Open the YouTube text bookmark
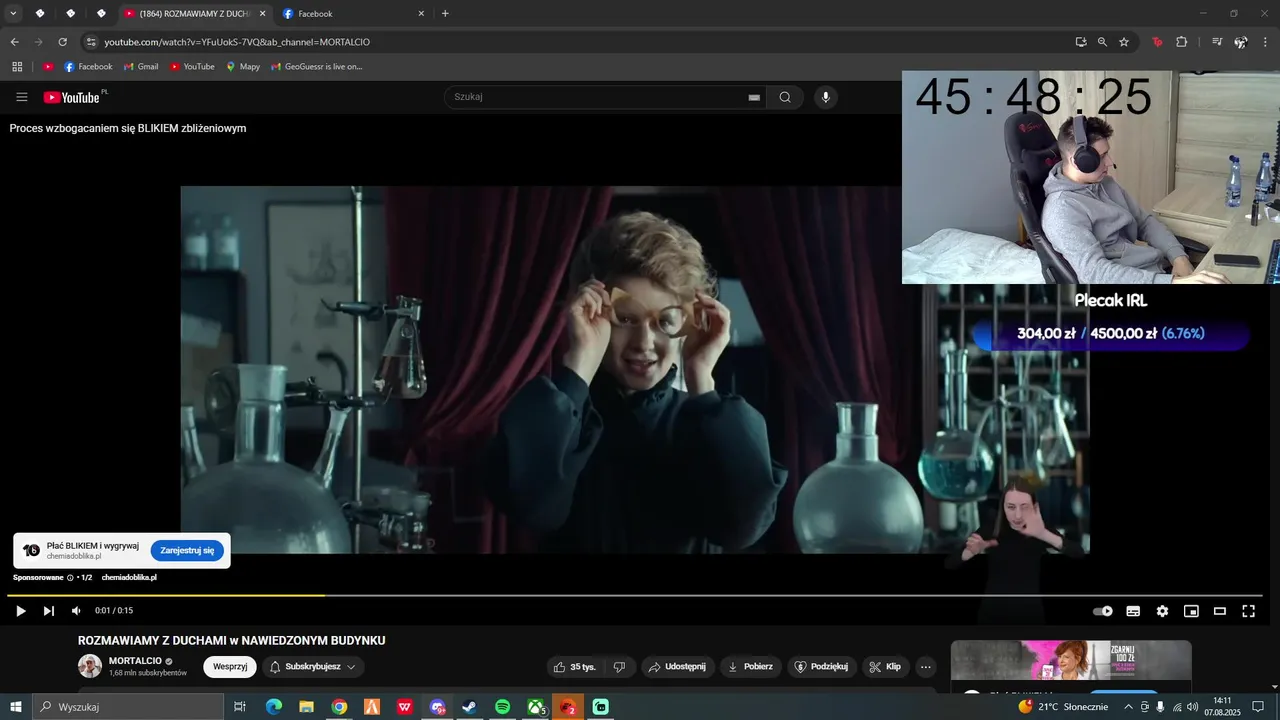The width and height of the screenshot is (1280, 720). point(192,67)
